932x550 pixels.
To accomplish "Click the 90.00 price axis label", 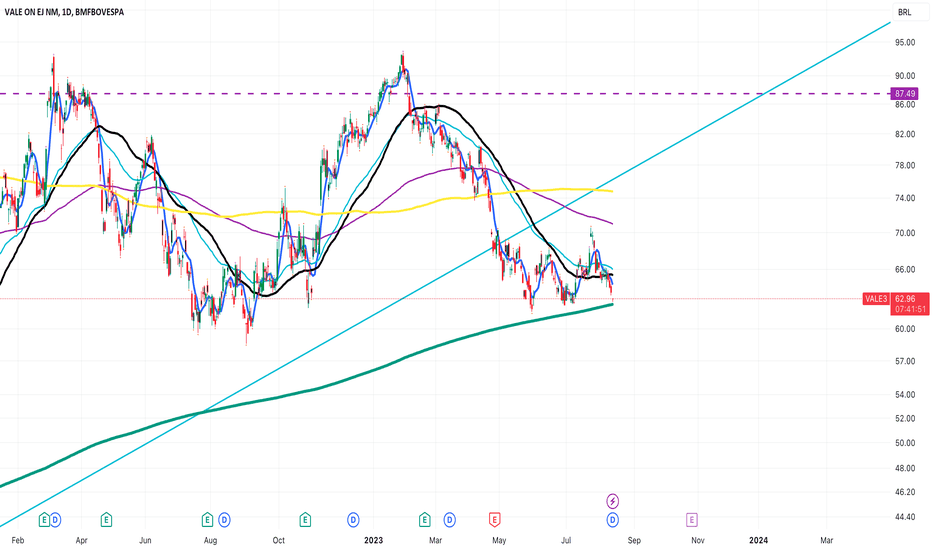I will (905, 76).
